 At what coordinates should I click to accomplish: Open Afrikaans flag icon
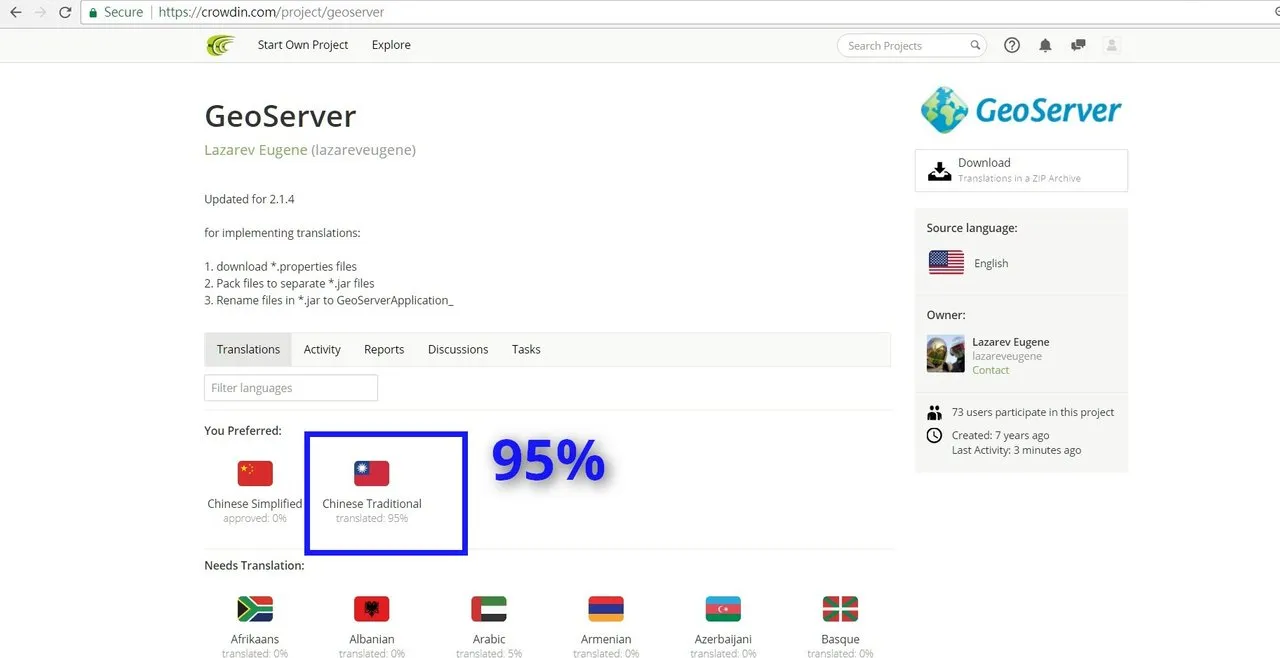tap(255, 609)
